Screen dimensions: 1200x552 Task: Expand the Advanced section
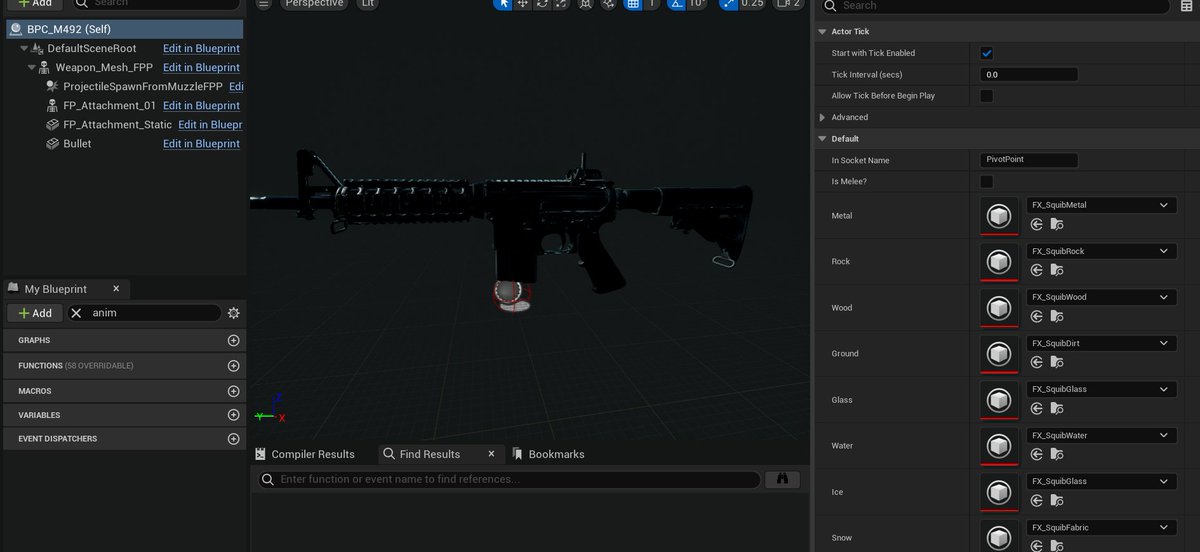823,117
